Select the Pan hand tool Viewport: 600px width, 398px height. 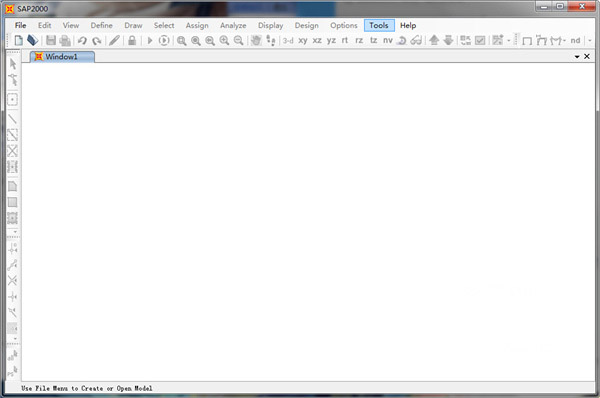[x=256, y=40]
